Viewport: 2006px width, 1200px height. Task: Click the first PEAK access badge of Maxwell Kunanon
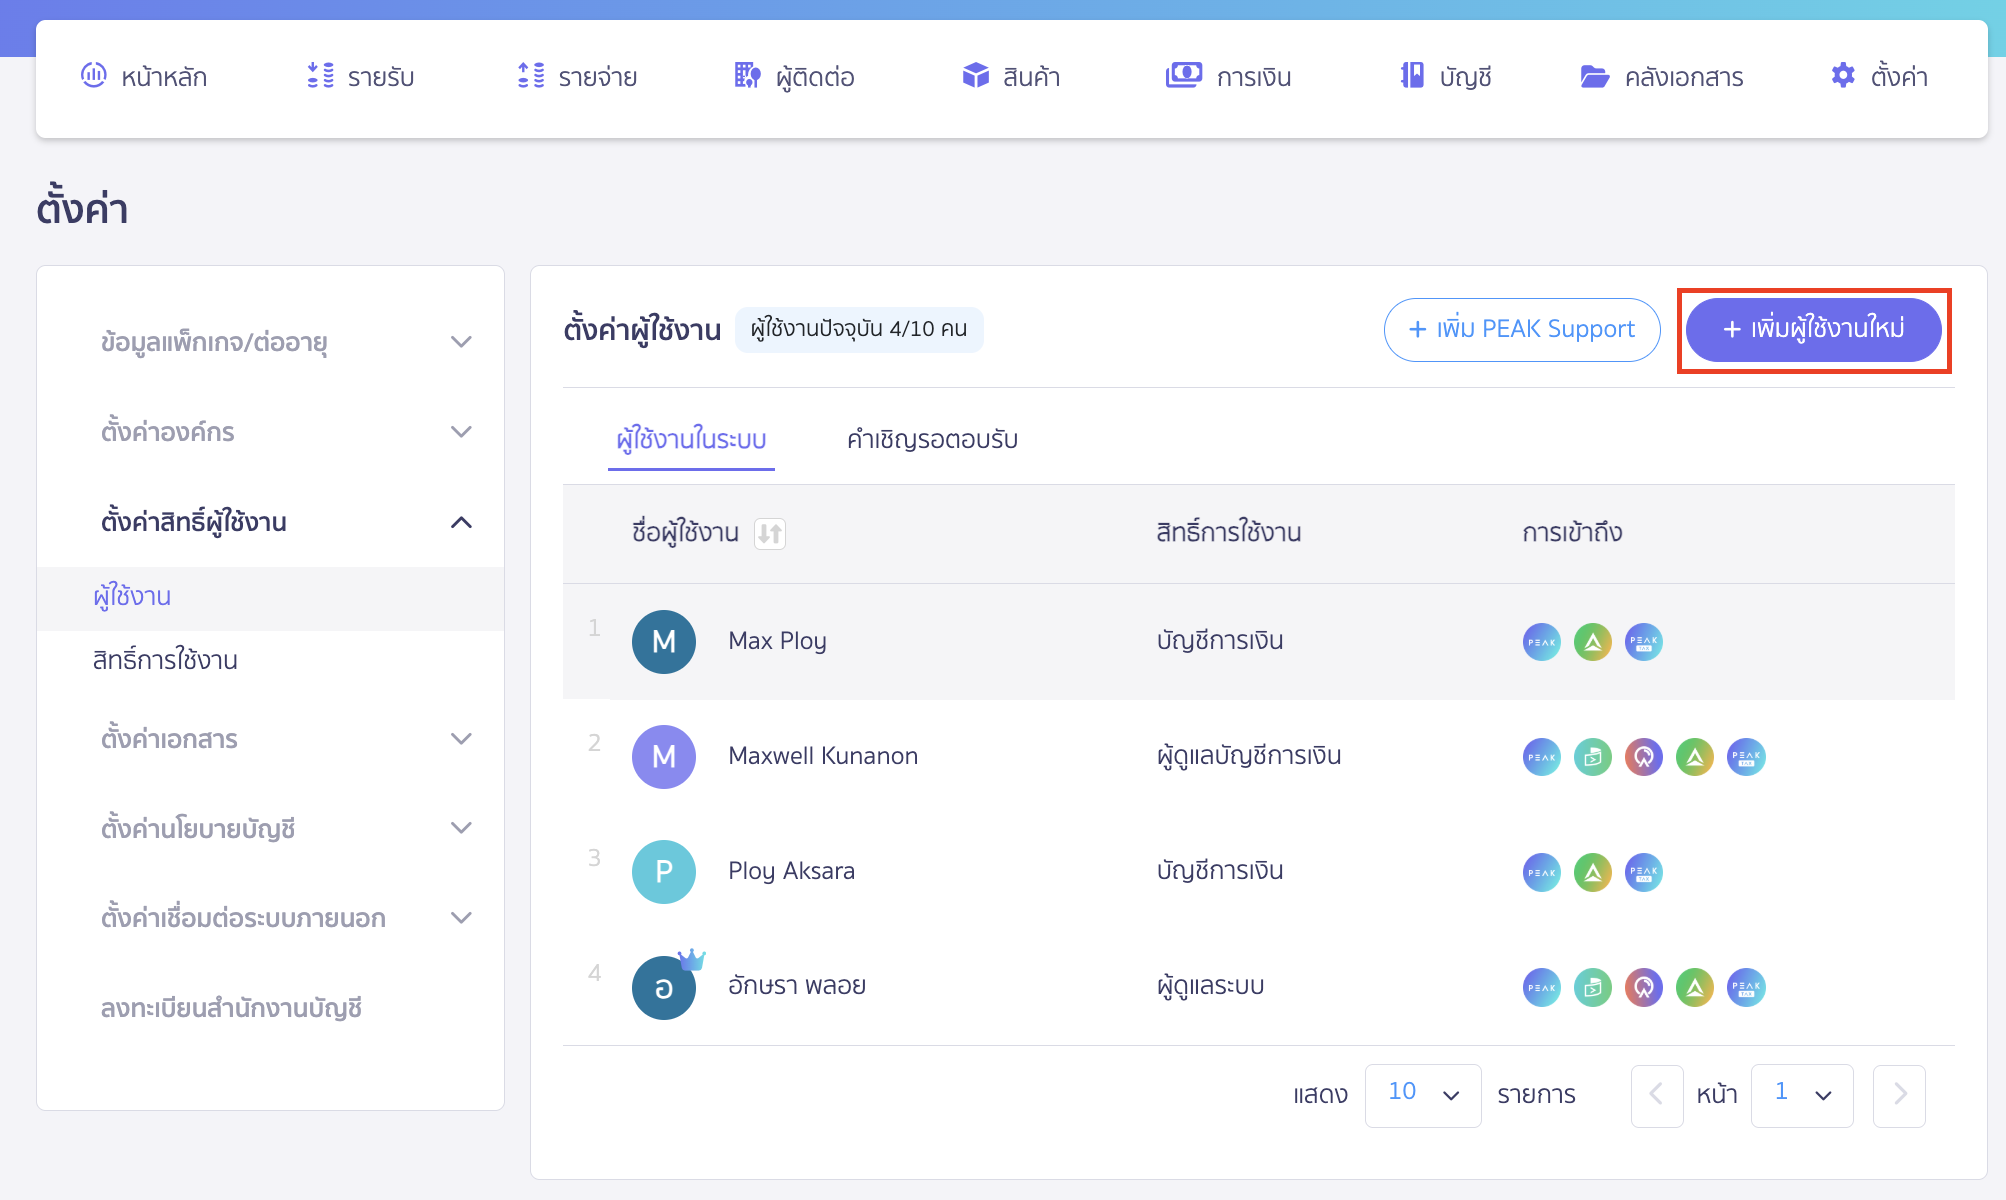(x=1541, y=757)
